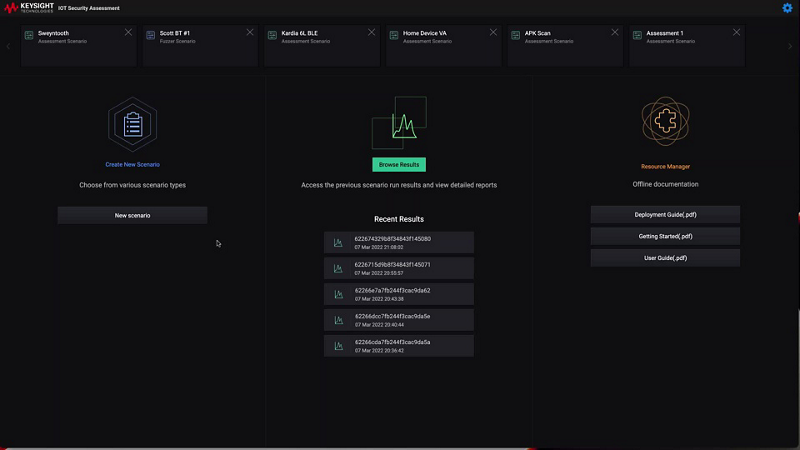
Task: Open the settings gear icon
Action: (787, 8)
